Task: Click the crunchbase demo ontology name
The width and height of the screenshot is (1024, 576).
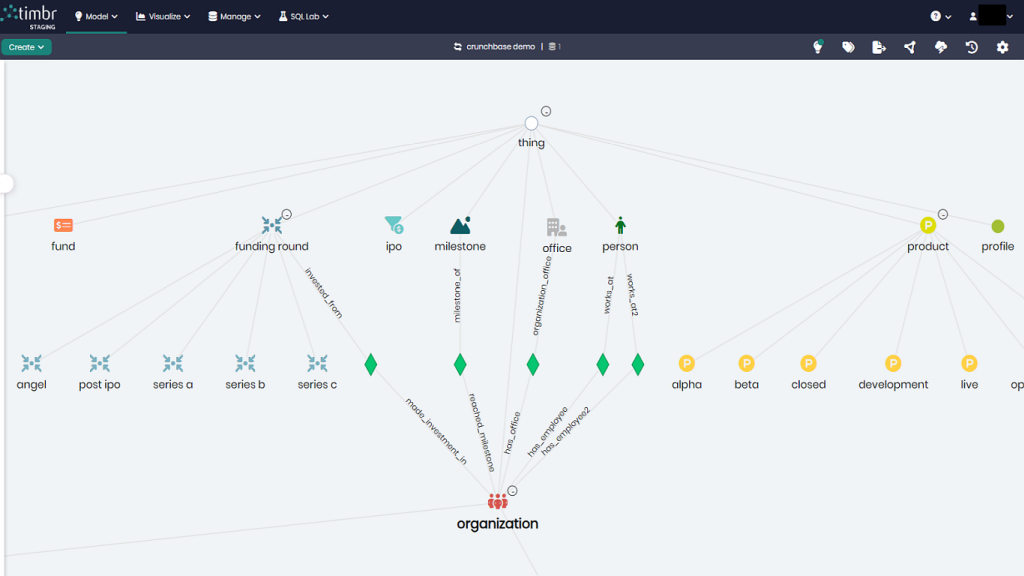Action: click(500, 47)
